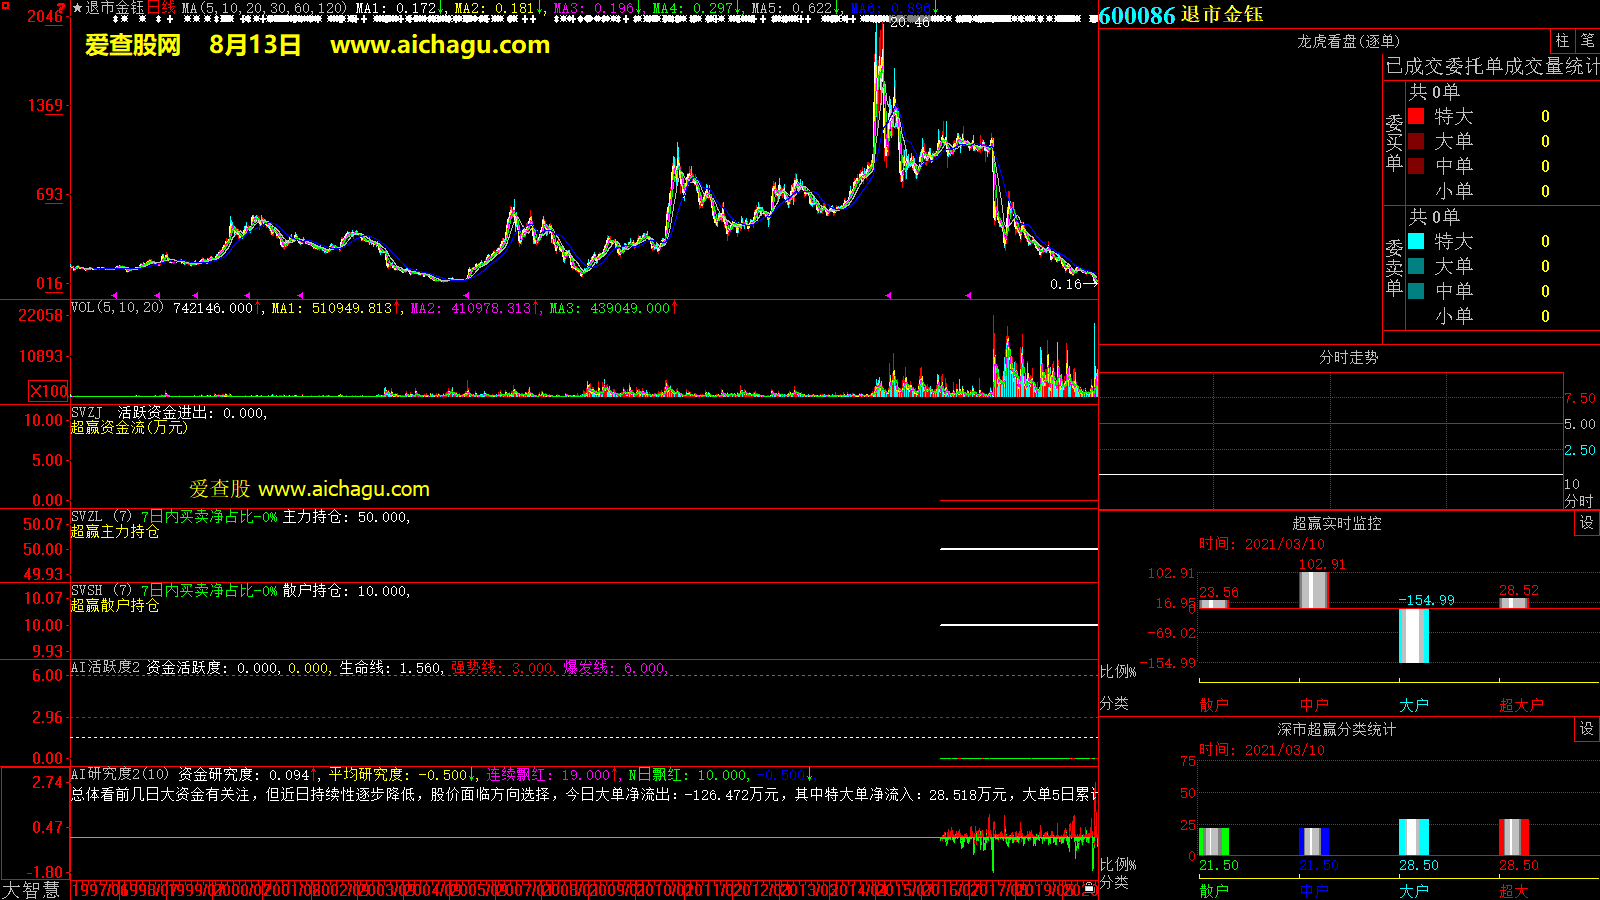Viewport: 1600px width, 900px height.
Task: Click the 小单 row in the sell orders
Action: 1493,316
